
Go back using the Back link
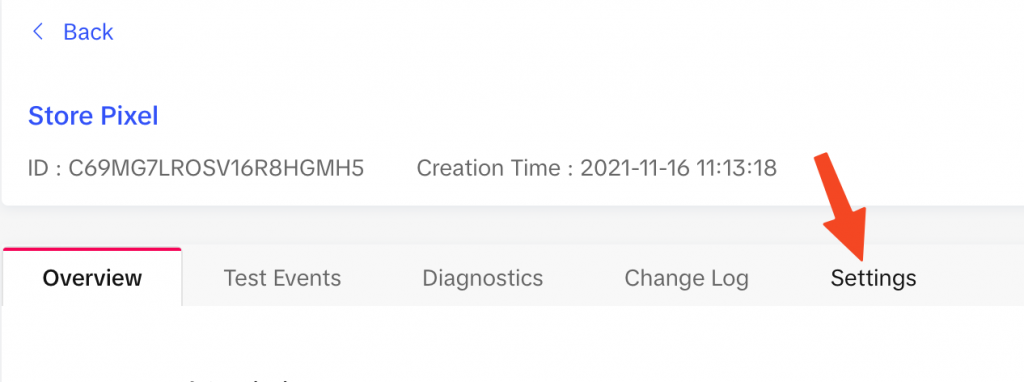click(88, 31)
